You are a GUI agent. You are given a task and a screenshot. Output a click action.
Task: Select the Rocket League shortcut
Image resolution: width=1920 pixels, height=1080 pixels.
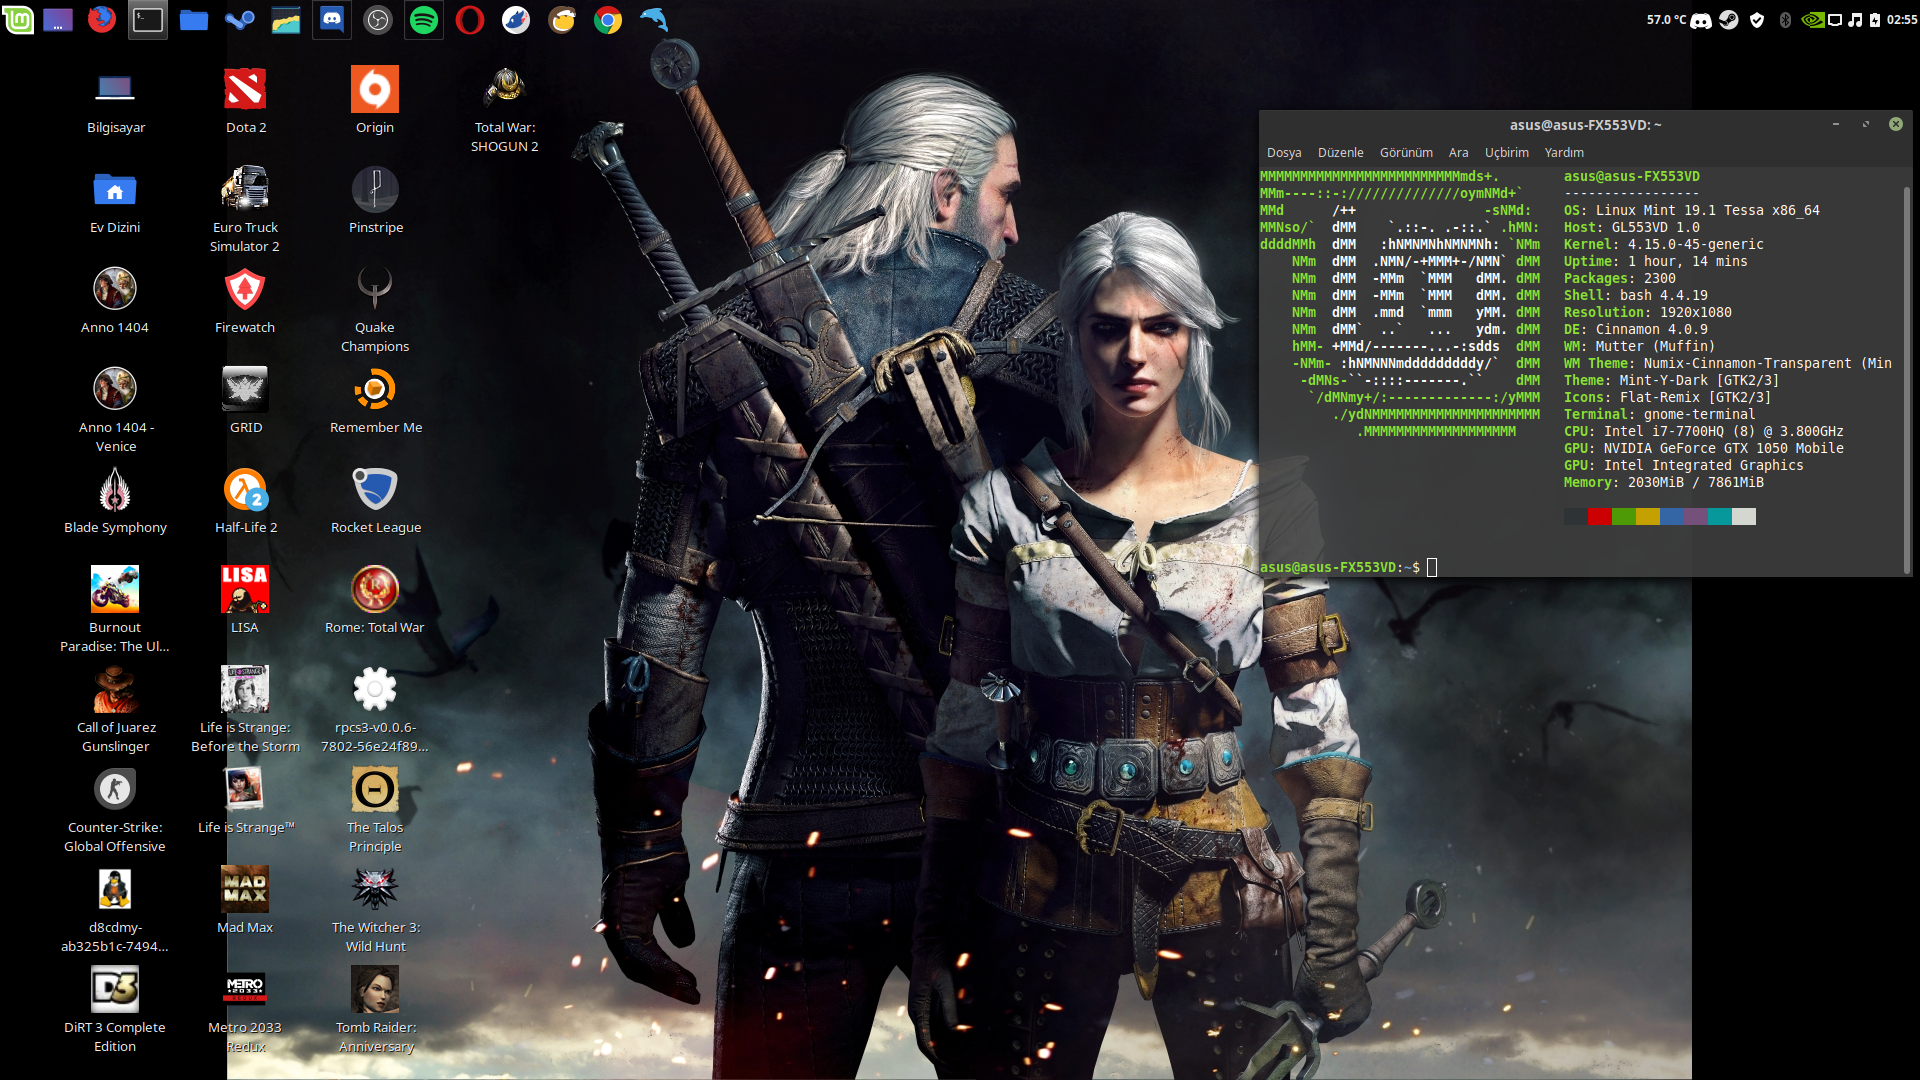[375, 500]
